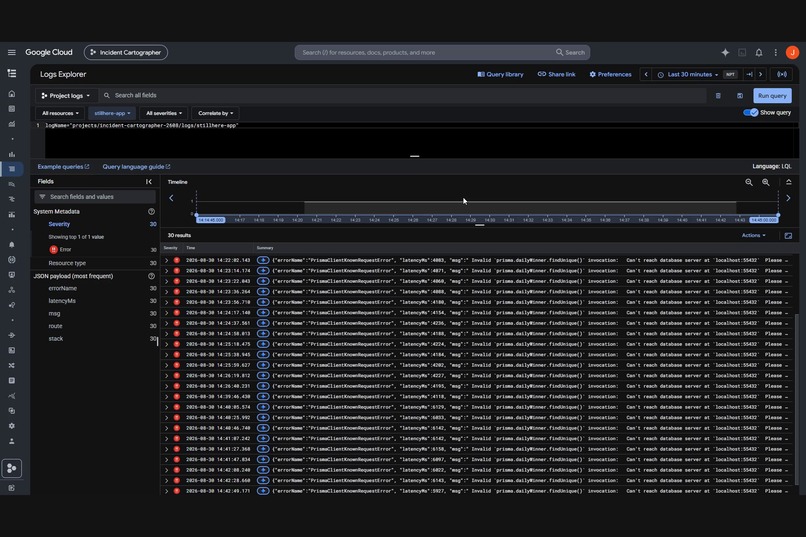This screenshot has width=806, height=537.
Task: Expand log entry at 14:39:46.430
Action: pos(166,397)
